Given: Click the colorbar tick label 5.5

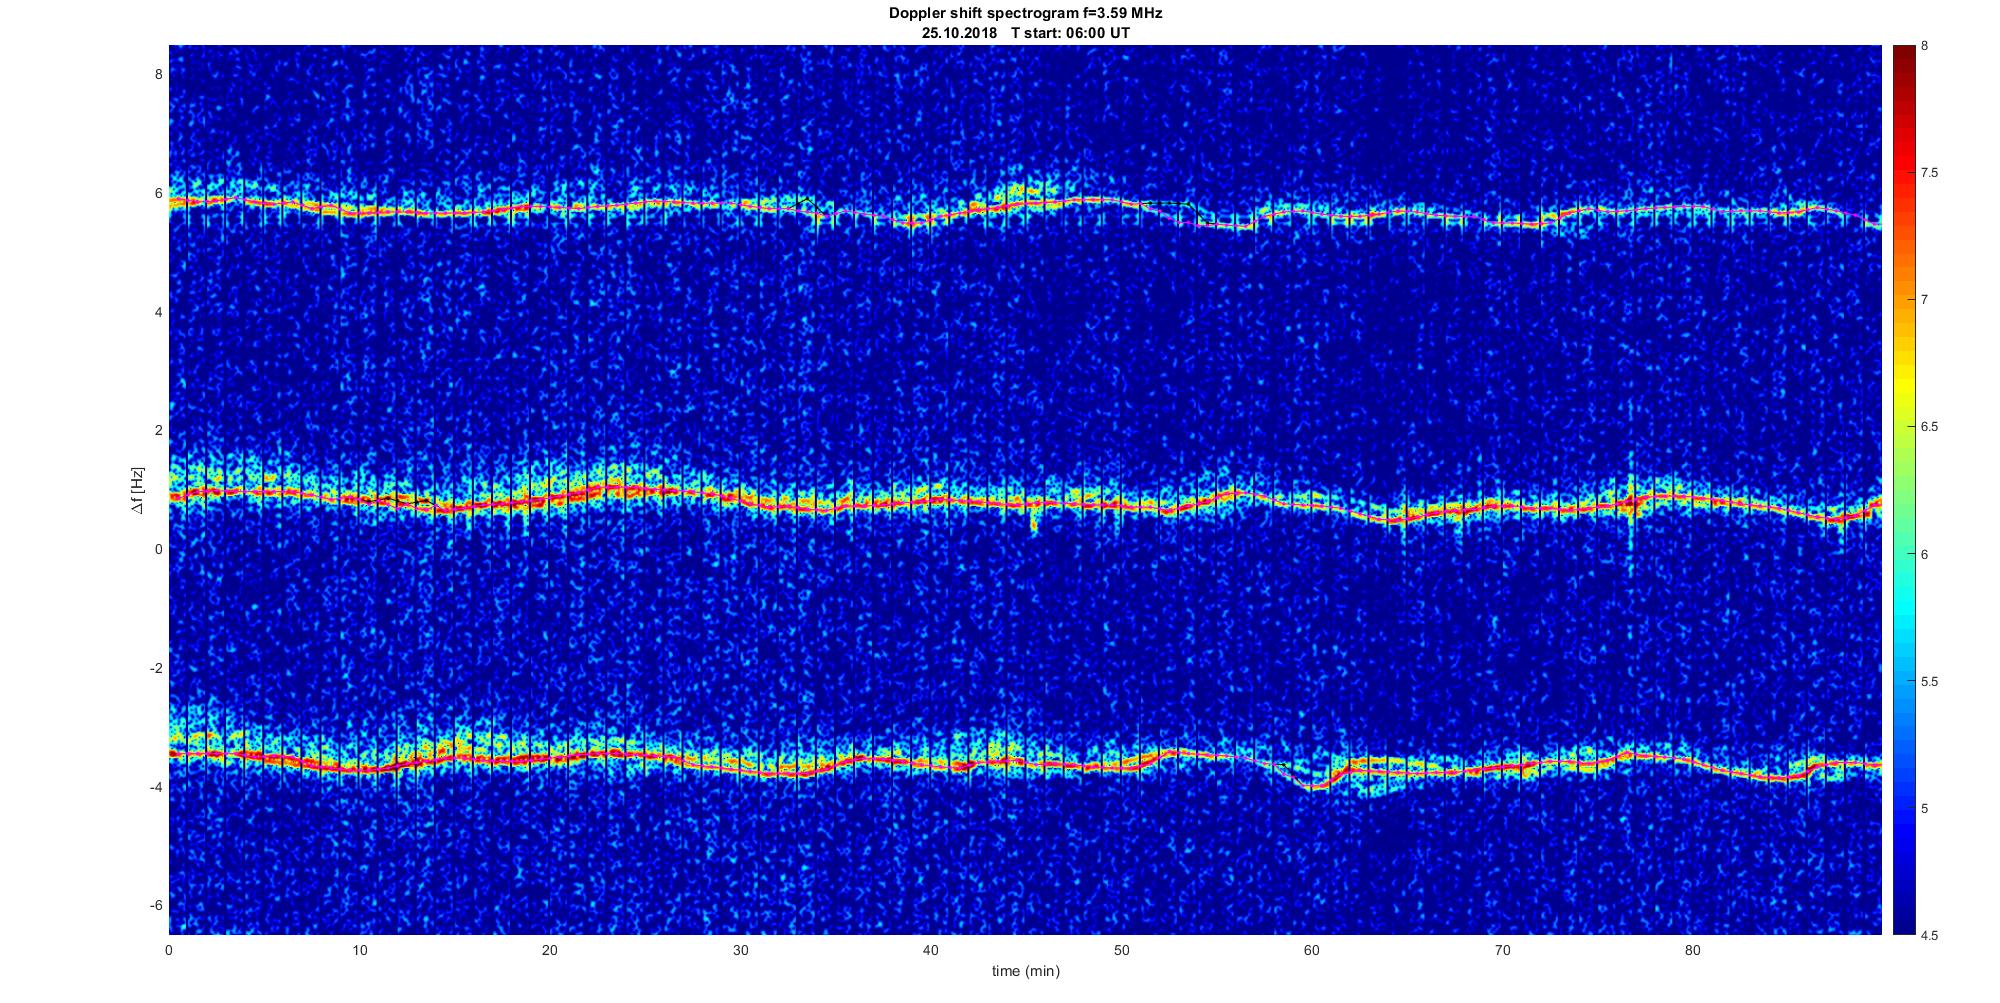Looking at the screenshot, I should point(1929,682).
